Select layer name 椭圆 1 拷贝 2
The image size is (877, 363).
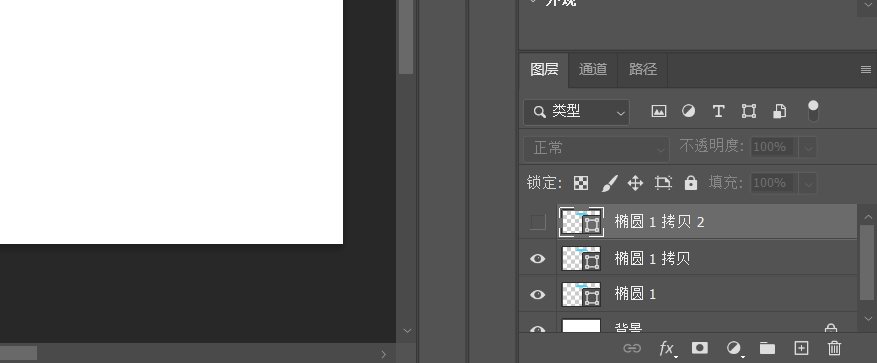coord(659,222)
